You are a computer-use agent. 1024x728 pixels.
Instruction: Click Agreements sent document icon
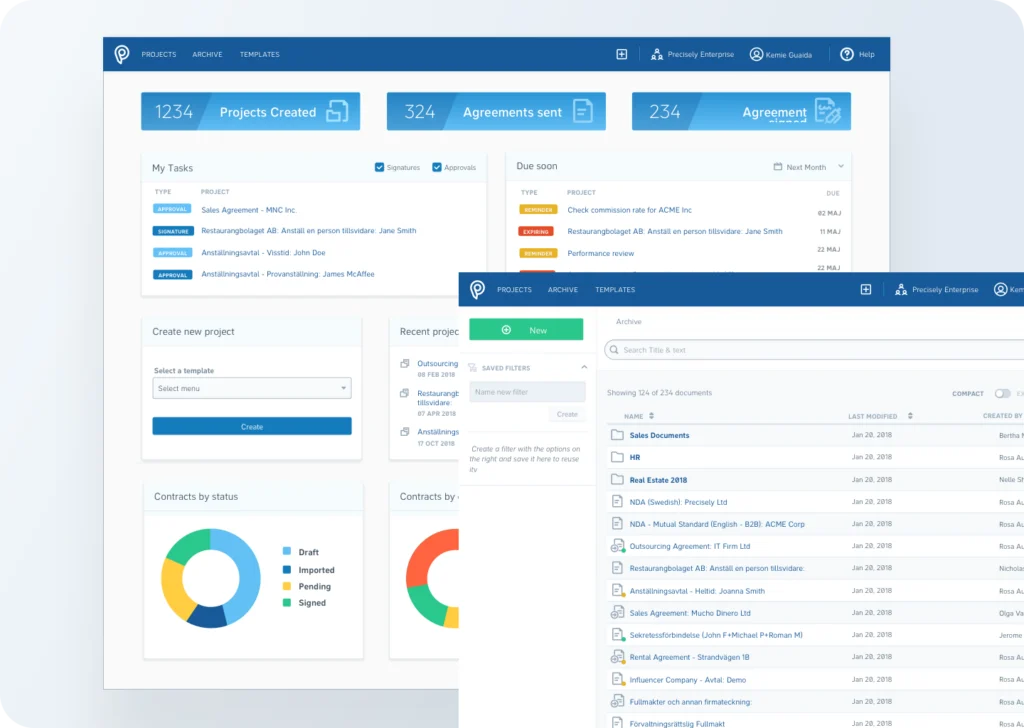pos(583,111)
